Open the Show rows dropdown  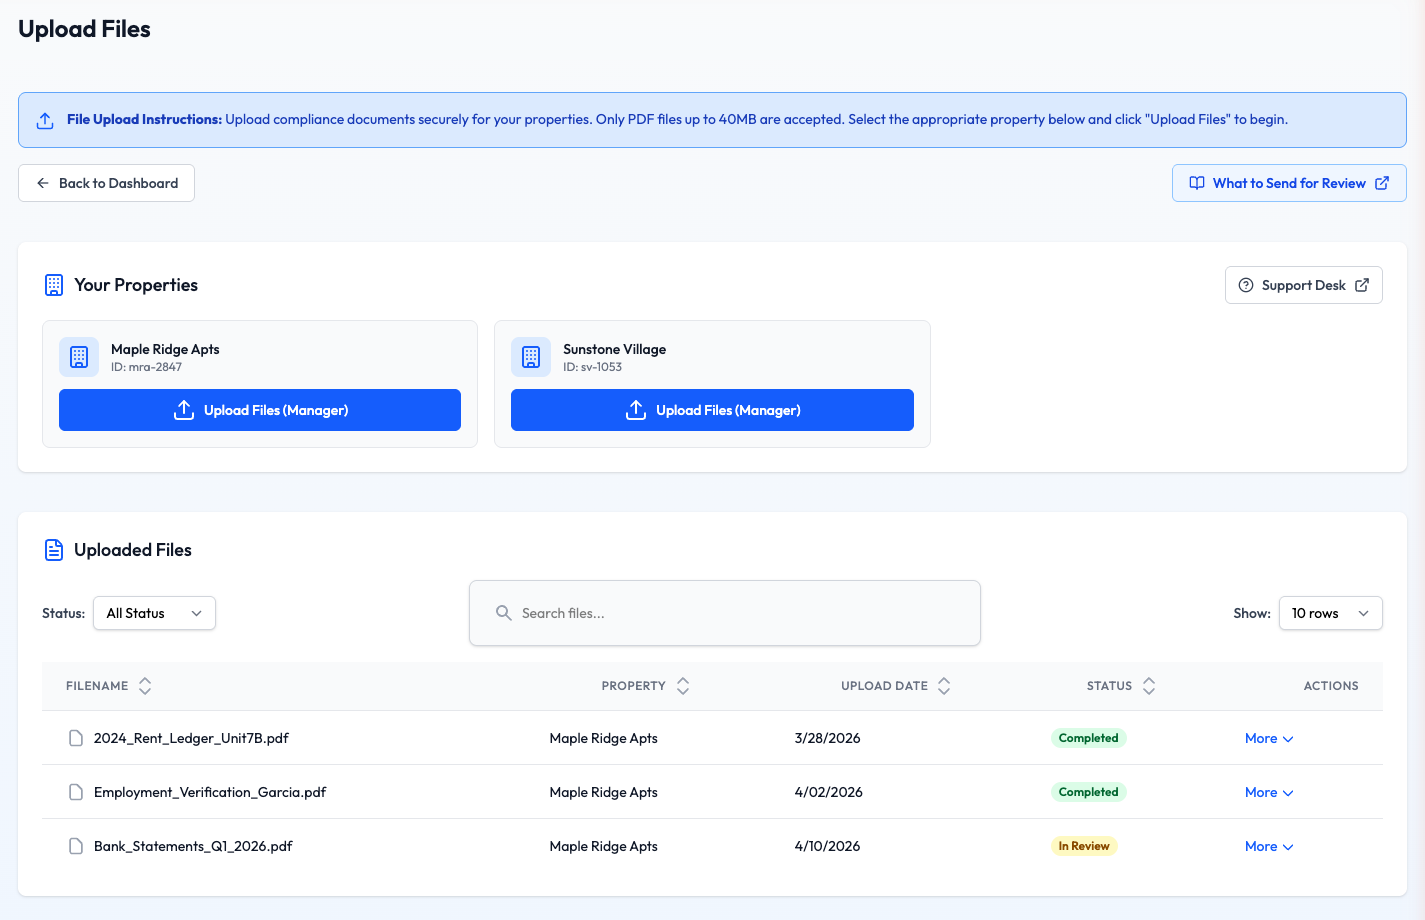(1330, 612)
